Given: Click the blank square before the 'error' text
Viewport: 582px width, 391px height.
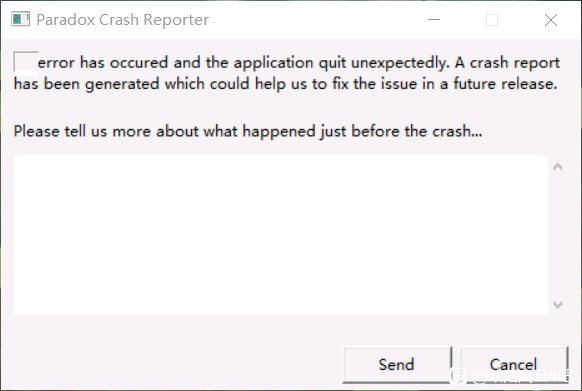Looking at the screenshot, I should tap(26, 62).
